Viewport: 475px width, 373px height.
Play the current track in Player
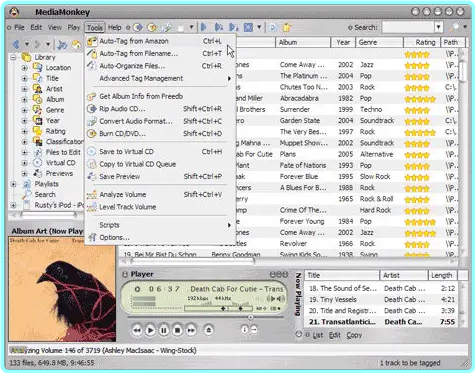[x=150, y=330]
